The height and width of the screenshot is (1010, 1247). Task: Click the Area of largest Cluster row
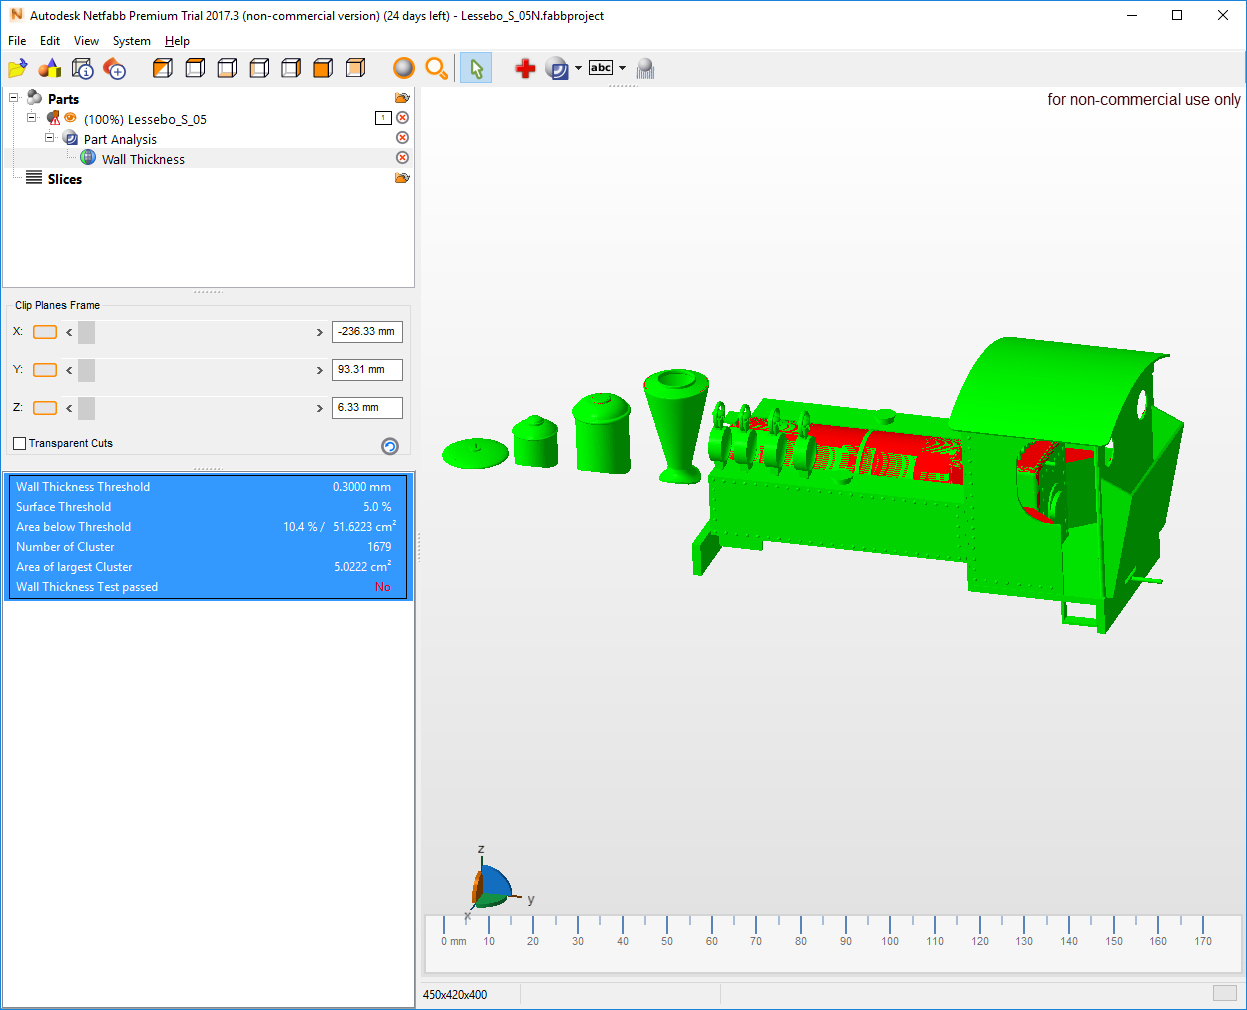[208, 567]
